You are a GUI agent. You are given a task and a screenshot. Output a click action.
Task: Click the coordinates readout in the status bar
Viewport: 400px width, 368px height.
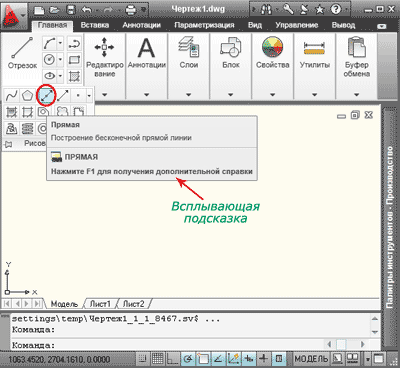click(59, 359)
